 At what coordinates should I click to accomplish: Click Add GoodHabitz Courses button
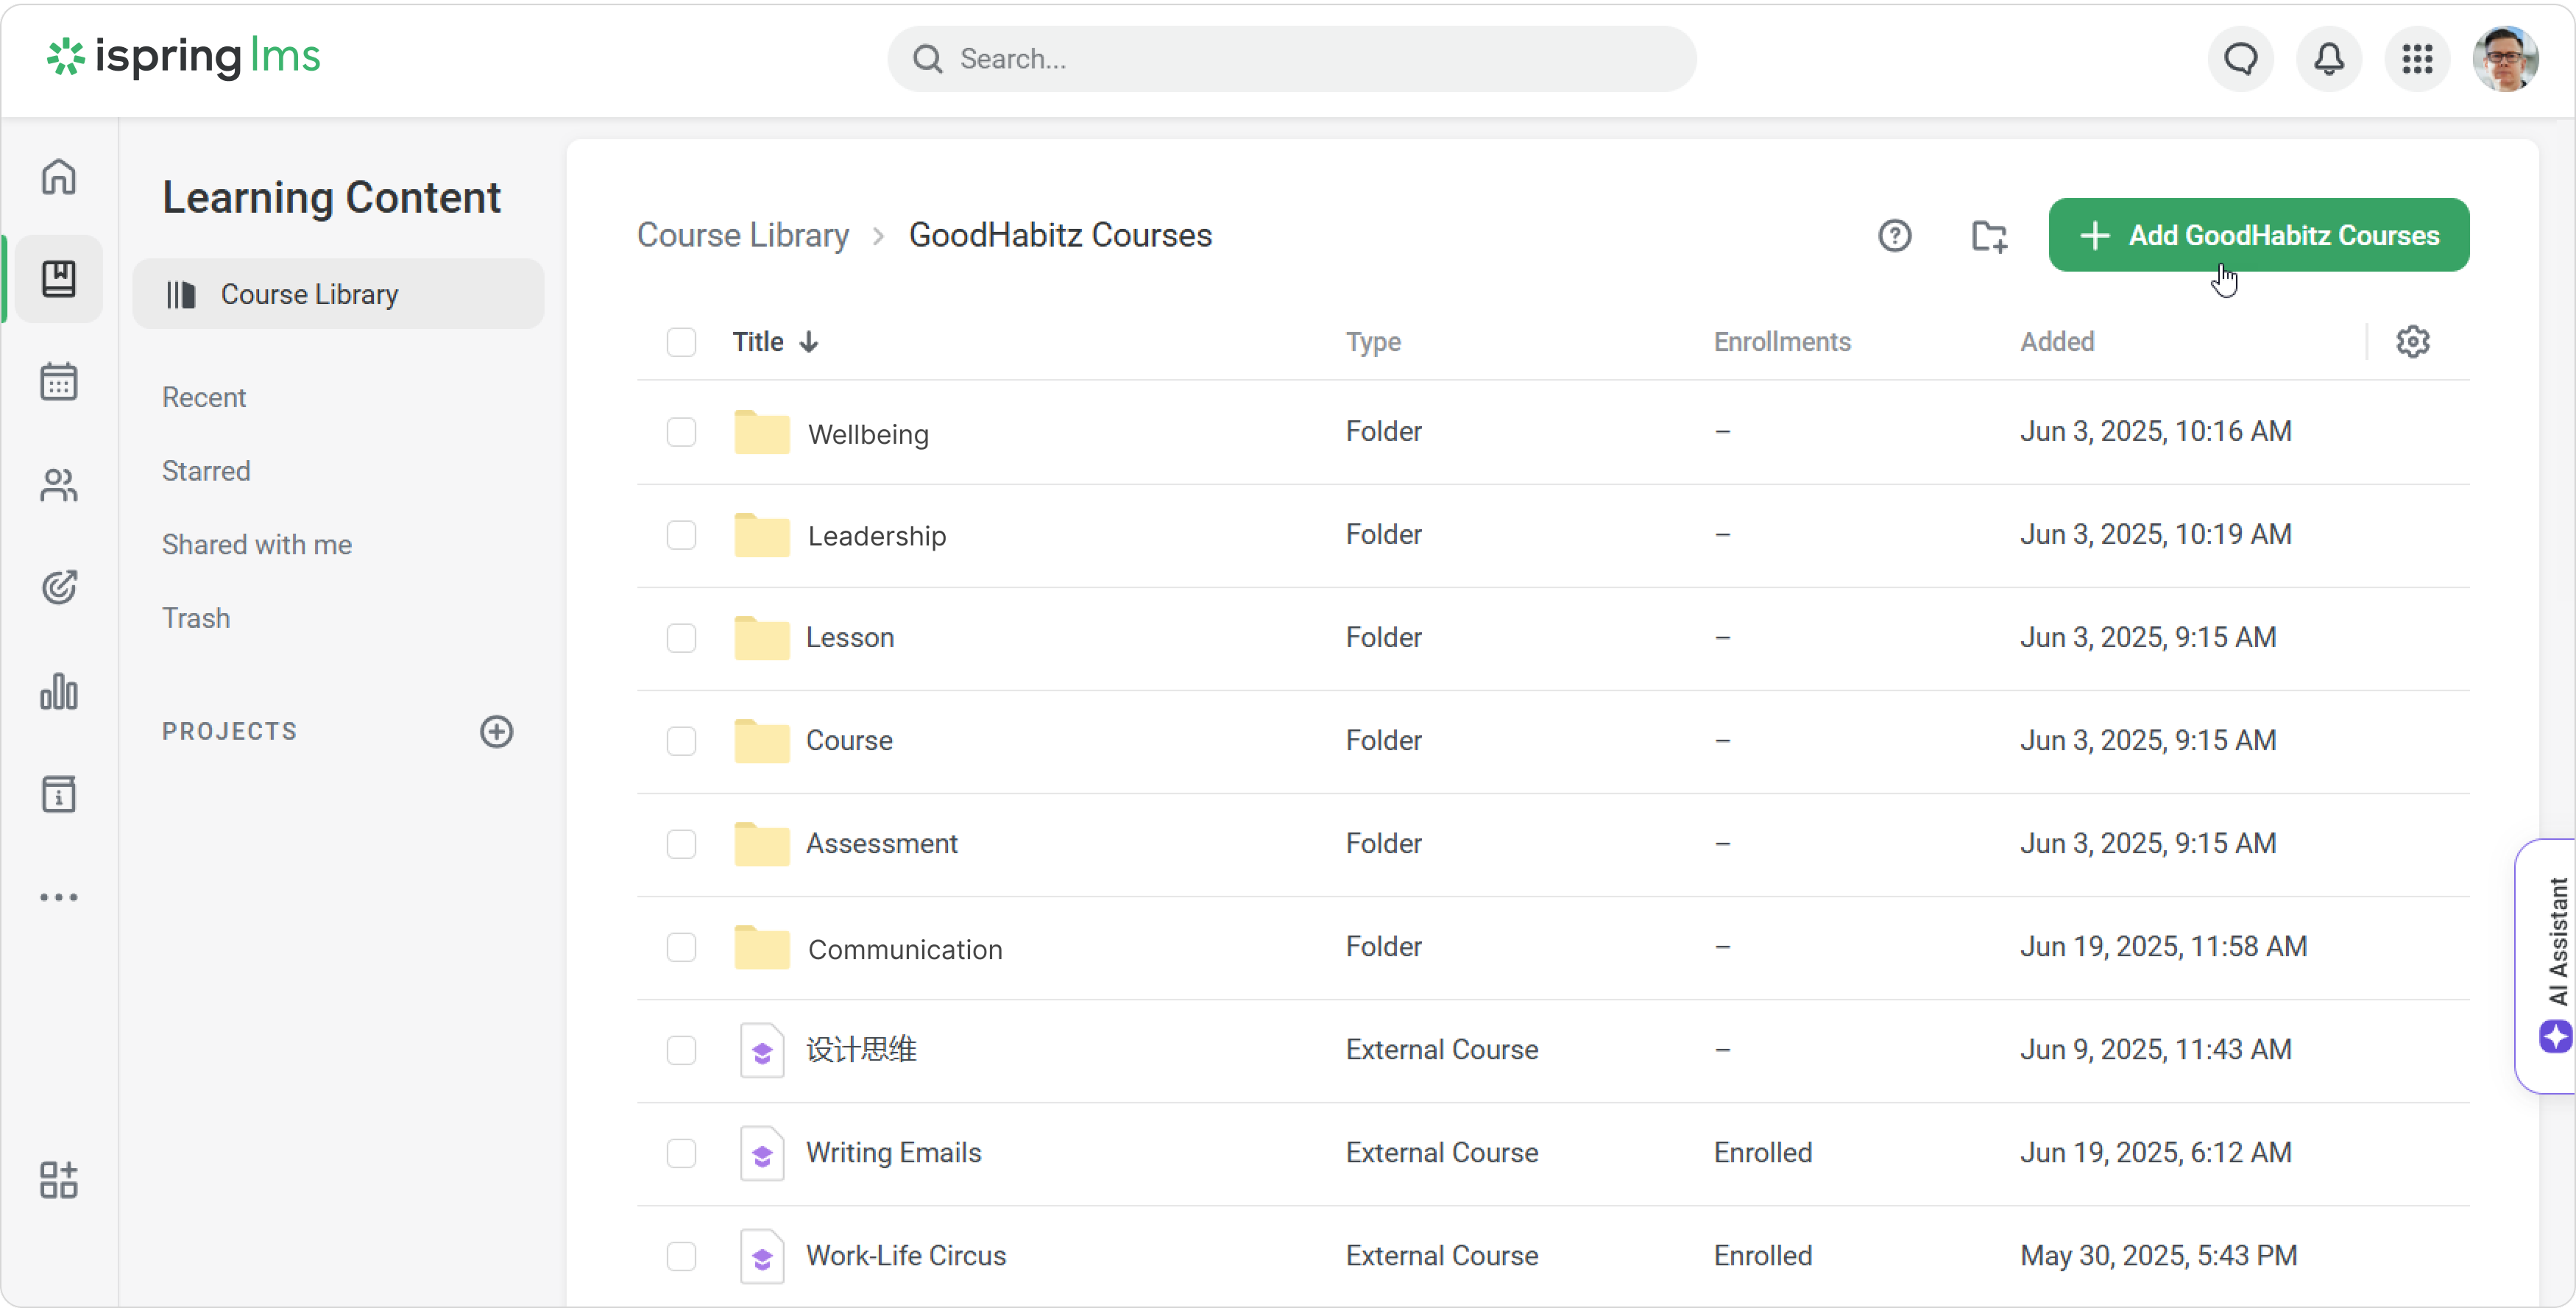(x=2258, y=236)
